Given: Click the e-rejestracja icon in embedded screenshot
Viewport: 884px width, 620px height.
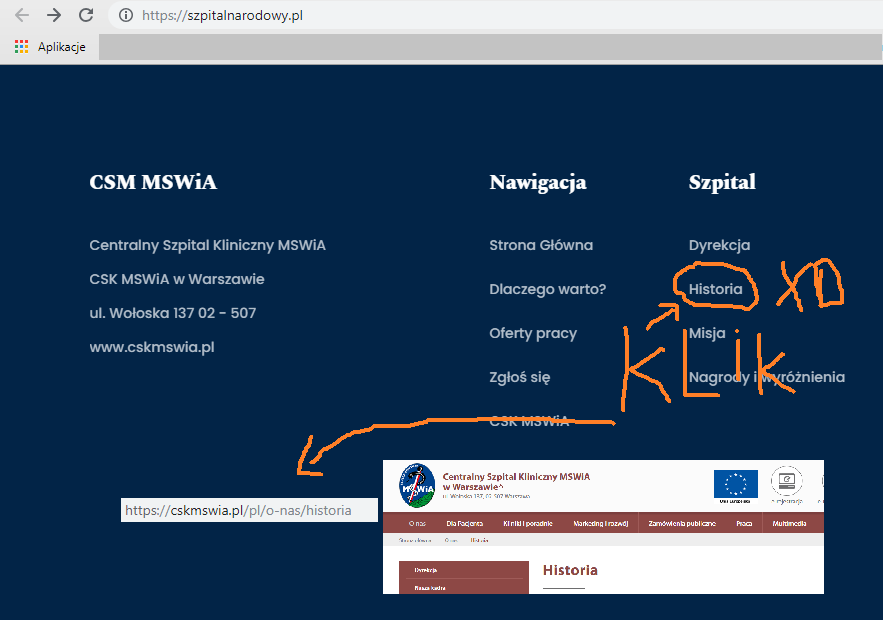Looking at the screenshot, I should [x=786, y=482].
